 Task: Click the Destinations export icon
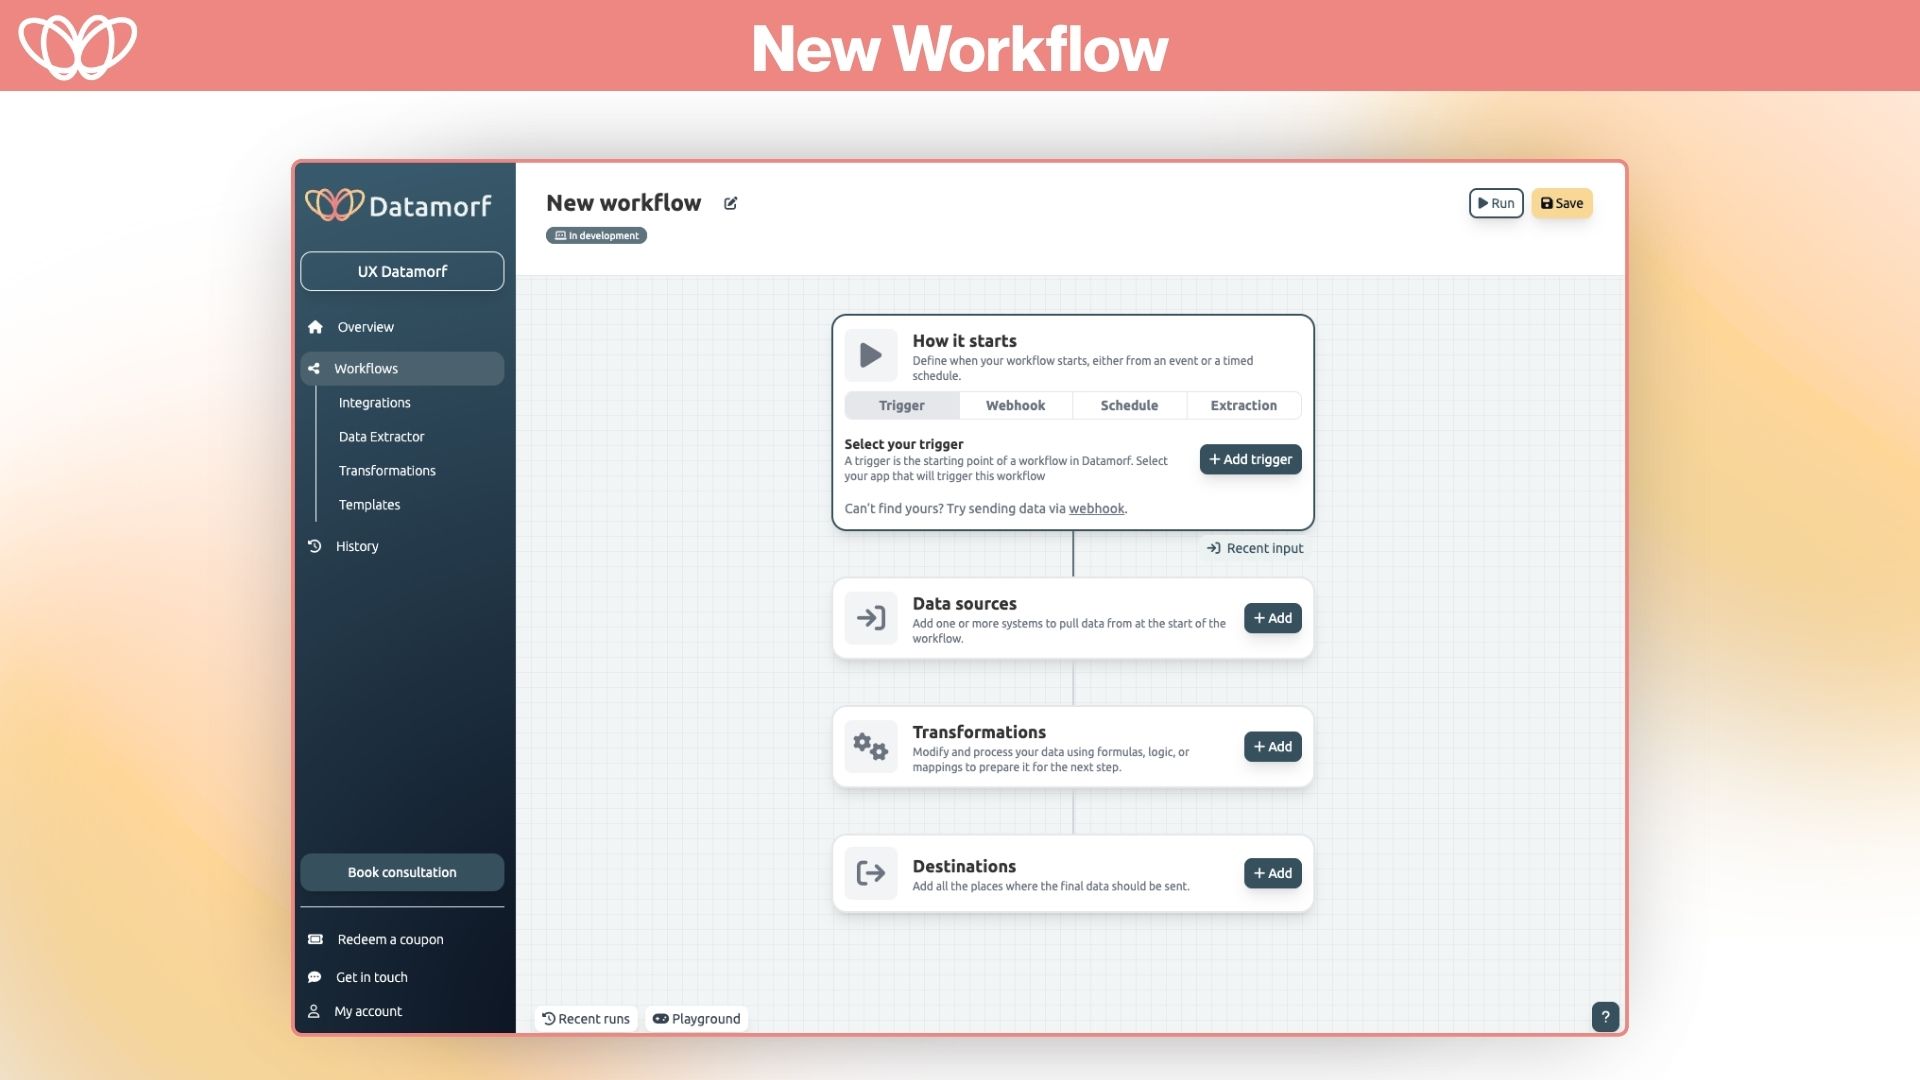tap(870, 872)
